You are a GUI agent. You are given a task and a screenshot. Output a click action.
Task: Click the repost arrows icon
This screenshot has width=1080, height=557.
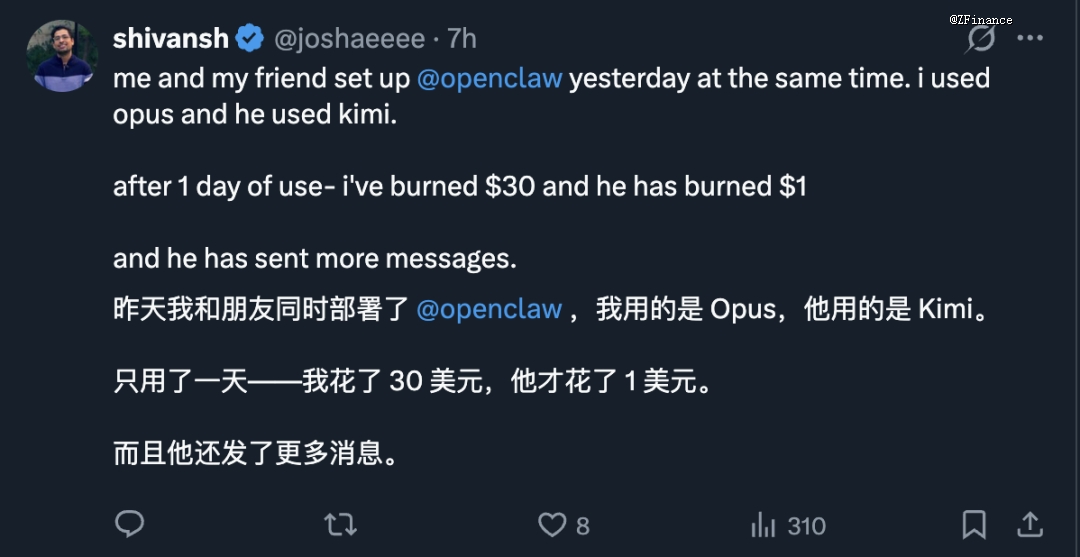341,524
